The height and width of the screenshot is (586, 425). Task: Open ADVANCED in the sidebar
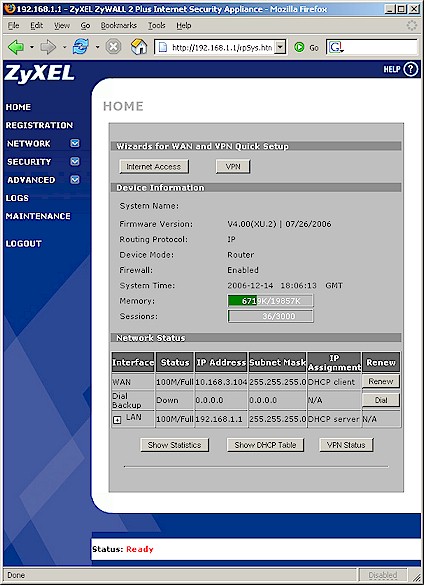[31, 180]
